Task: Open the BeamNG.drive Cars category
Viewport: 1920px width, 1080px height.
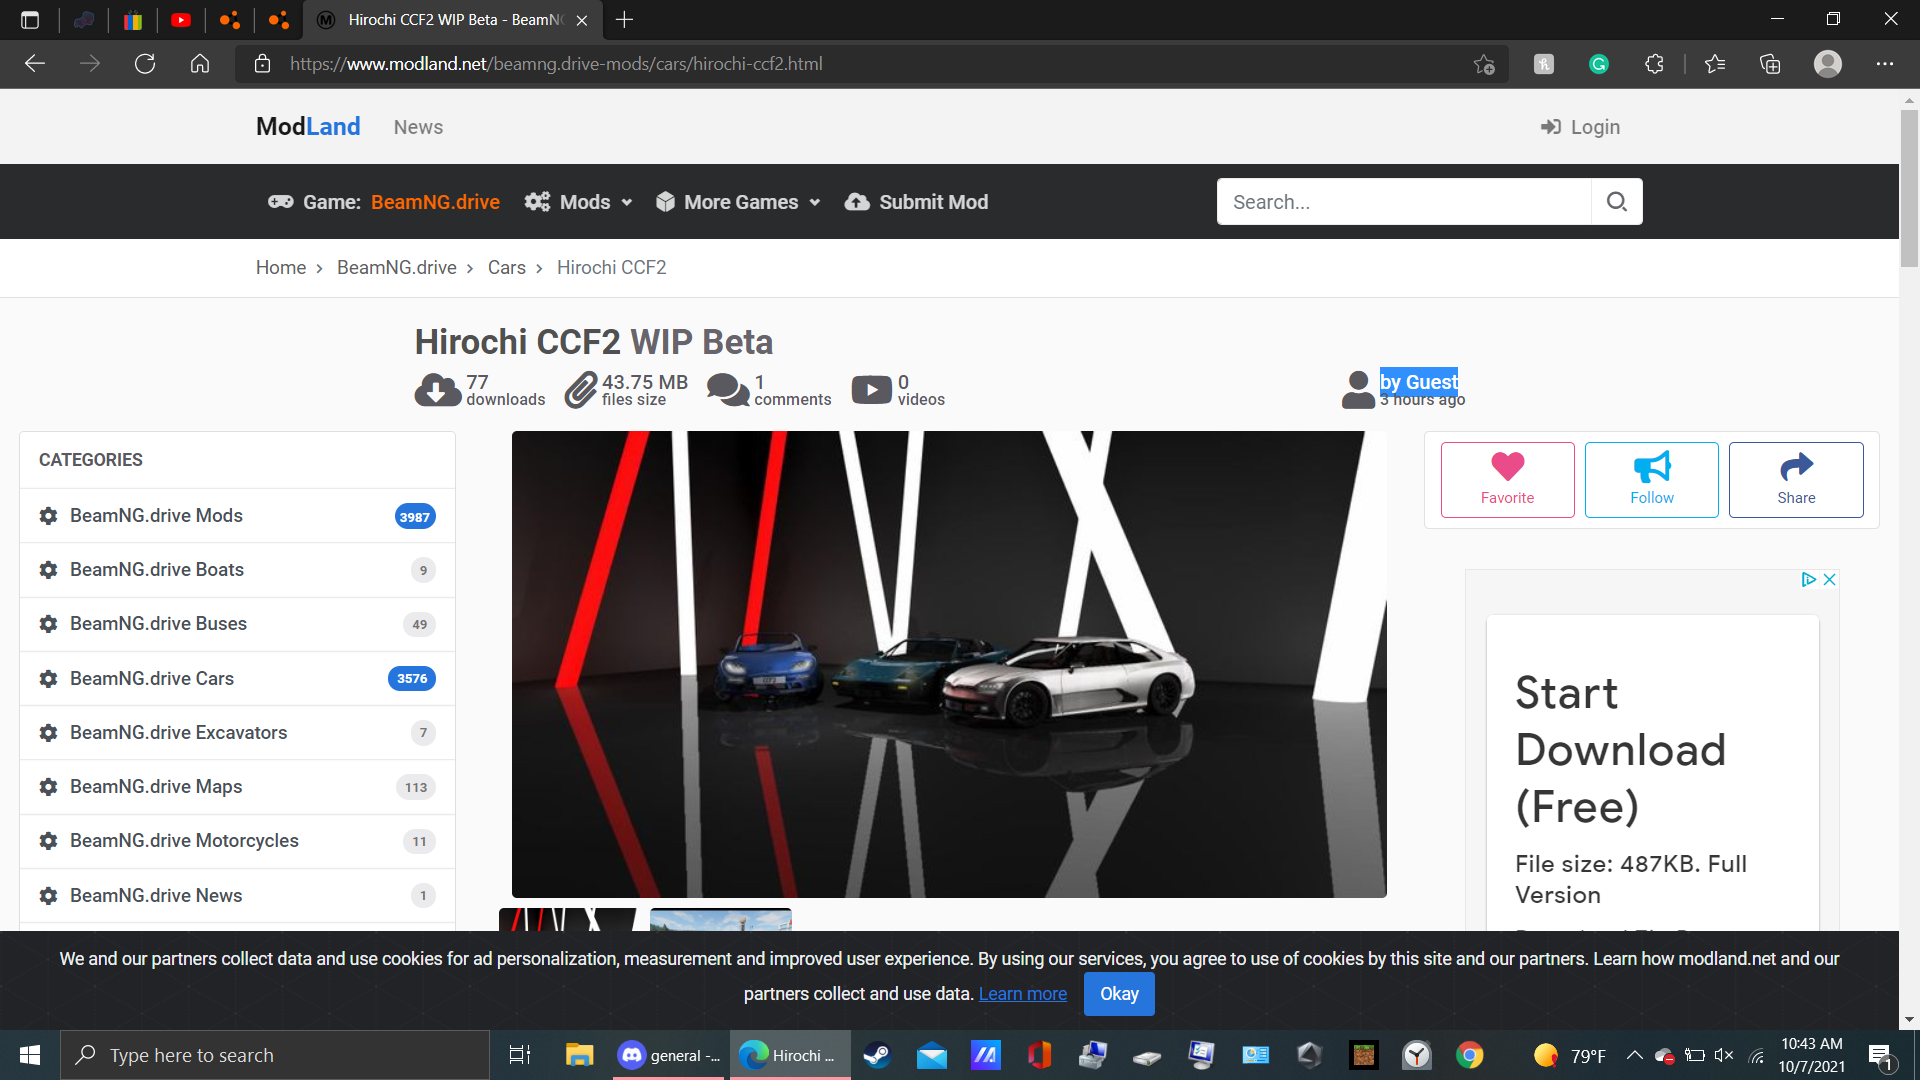Action: [x=237, y=679]
